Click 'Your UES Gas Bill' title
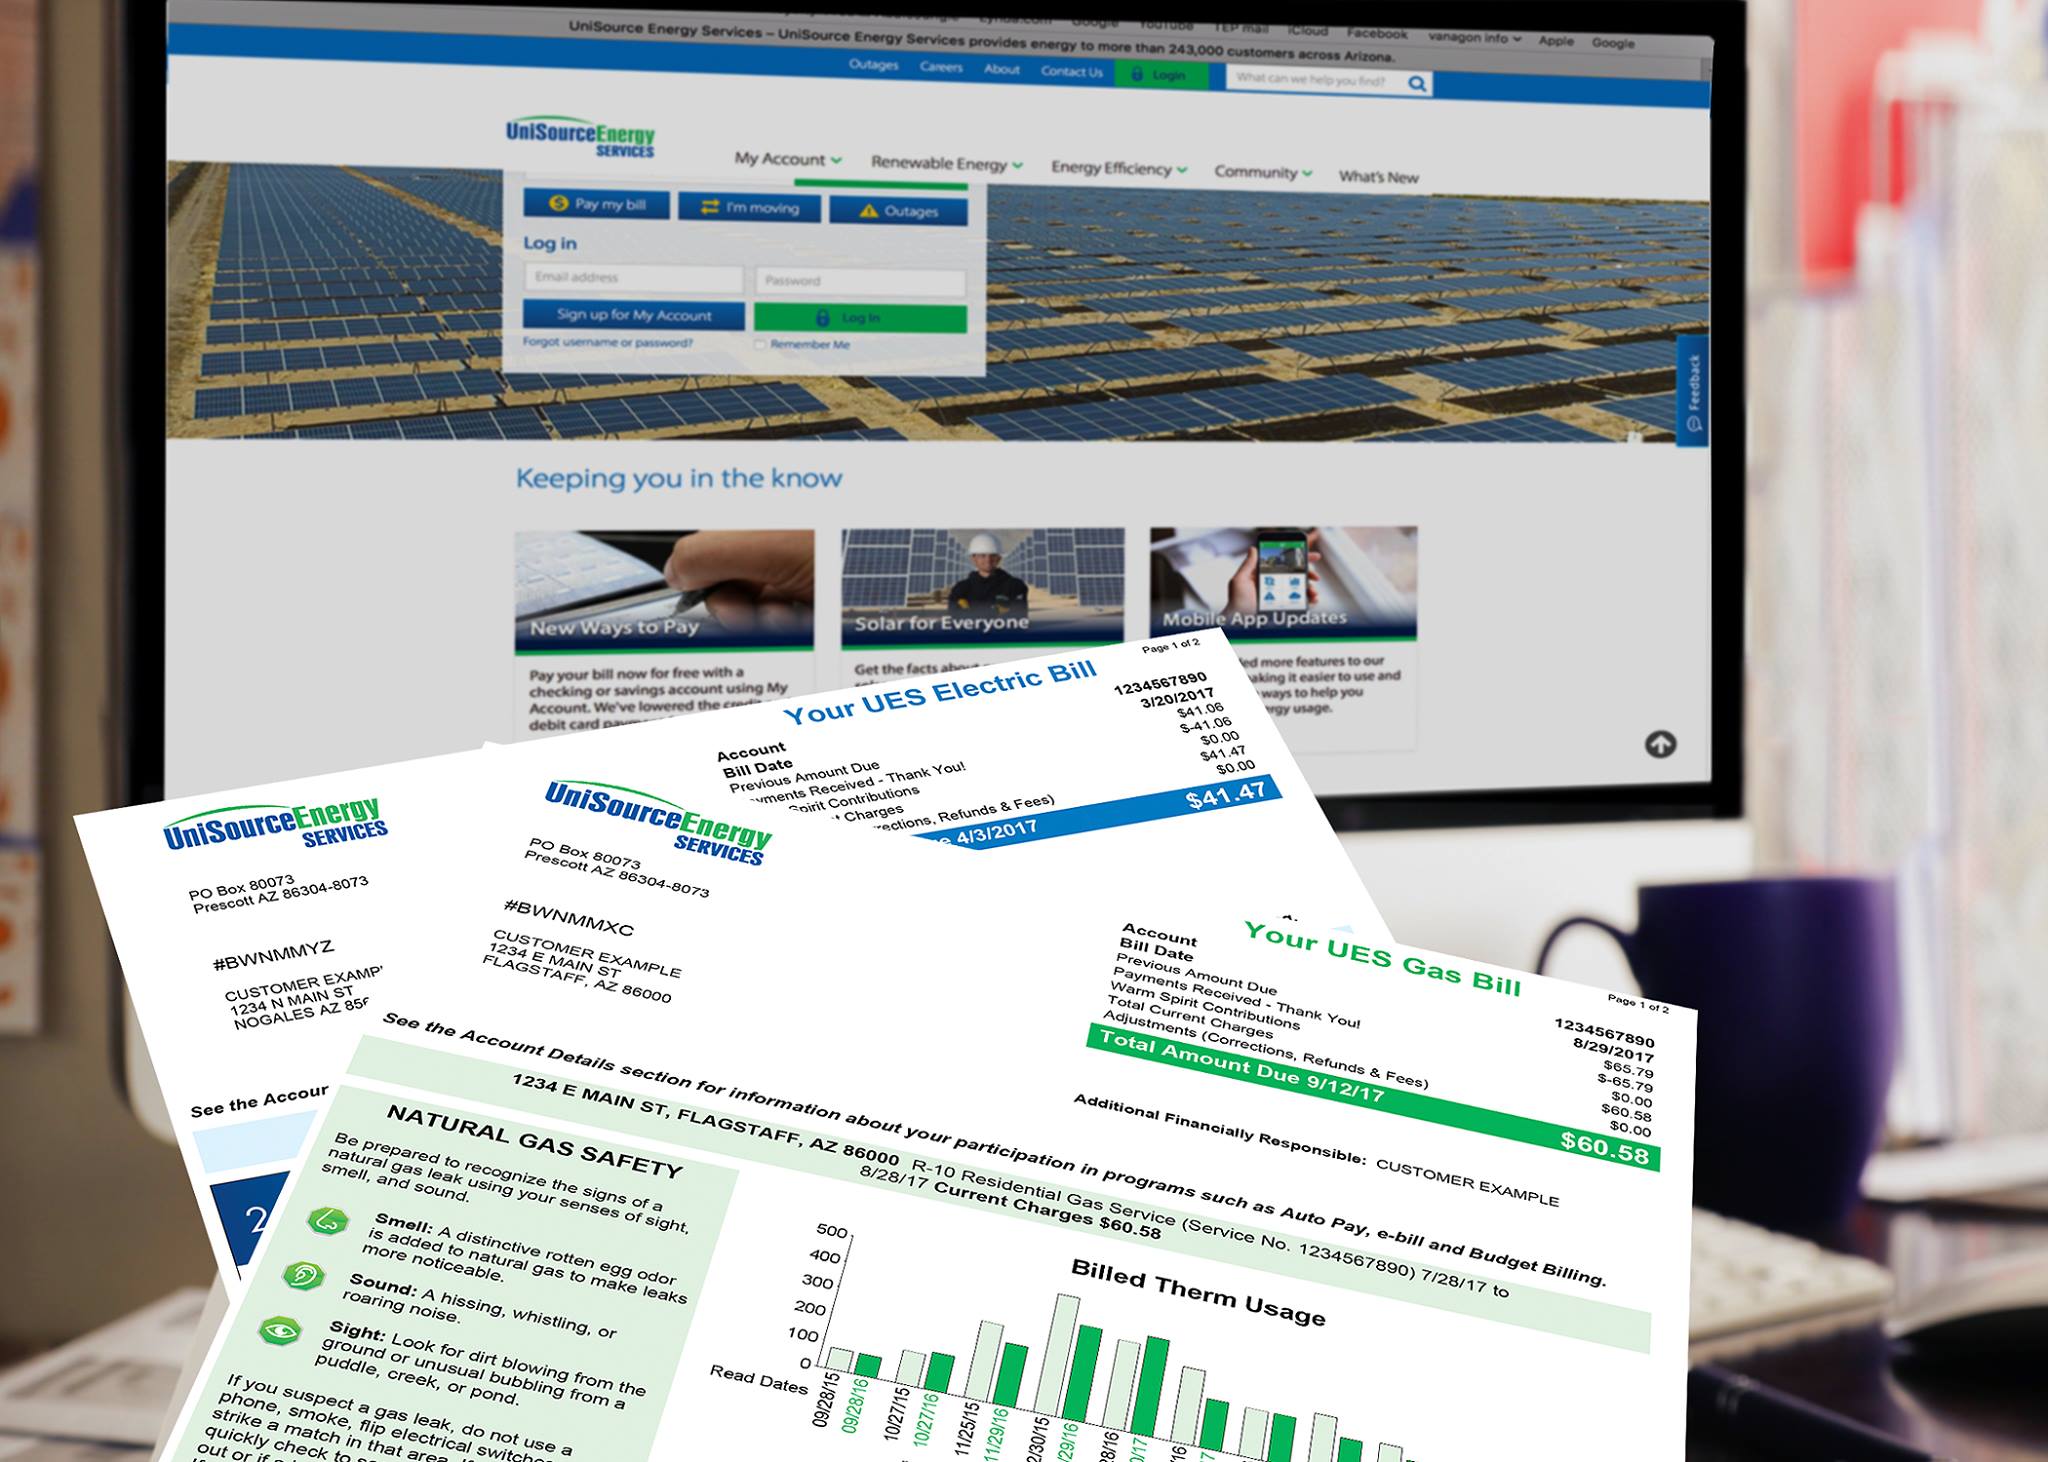The height and width of the screenshot is (1462, 2048). click(x=1382, y=960)
